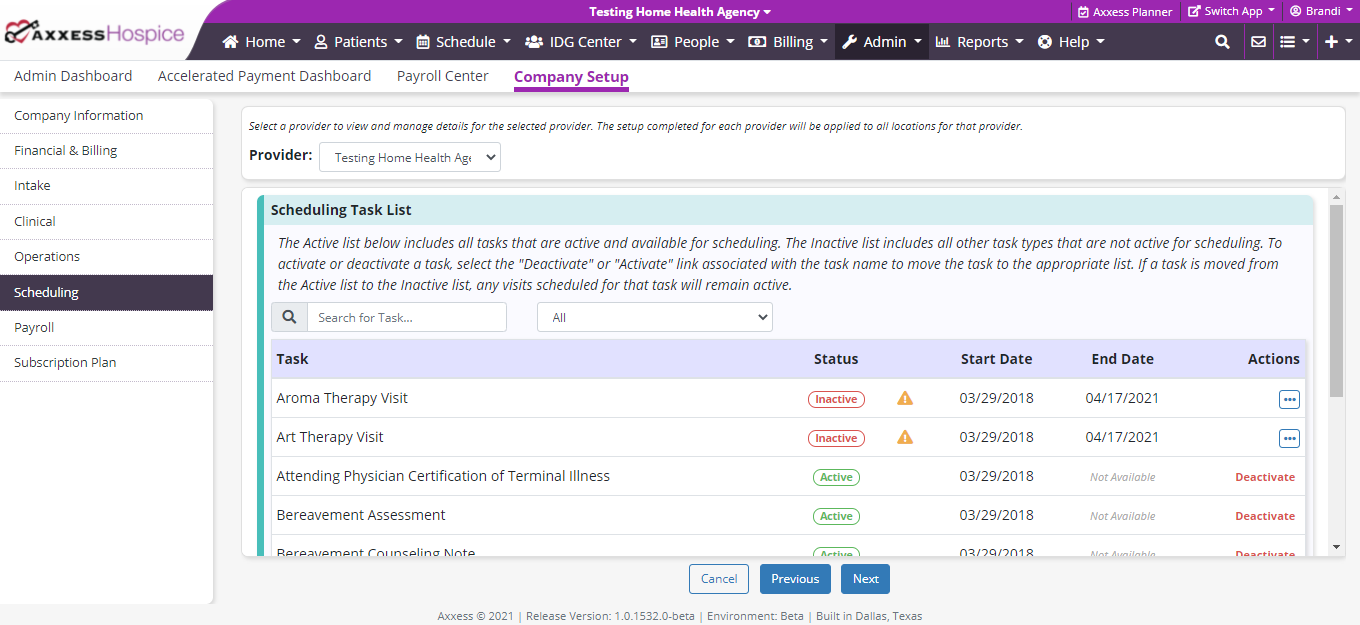
Task: Open the Billing menu
Action: [788, 42]
